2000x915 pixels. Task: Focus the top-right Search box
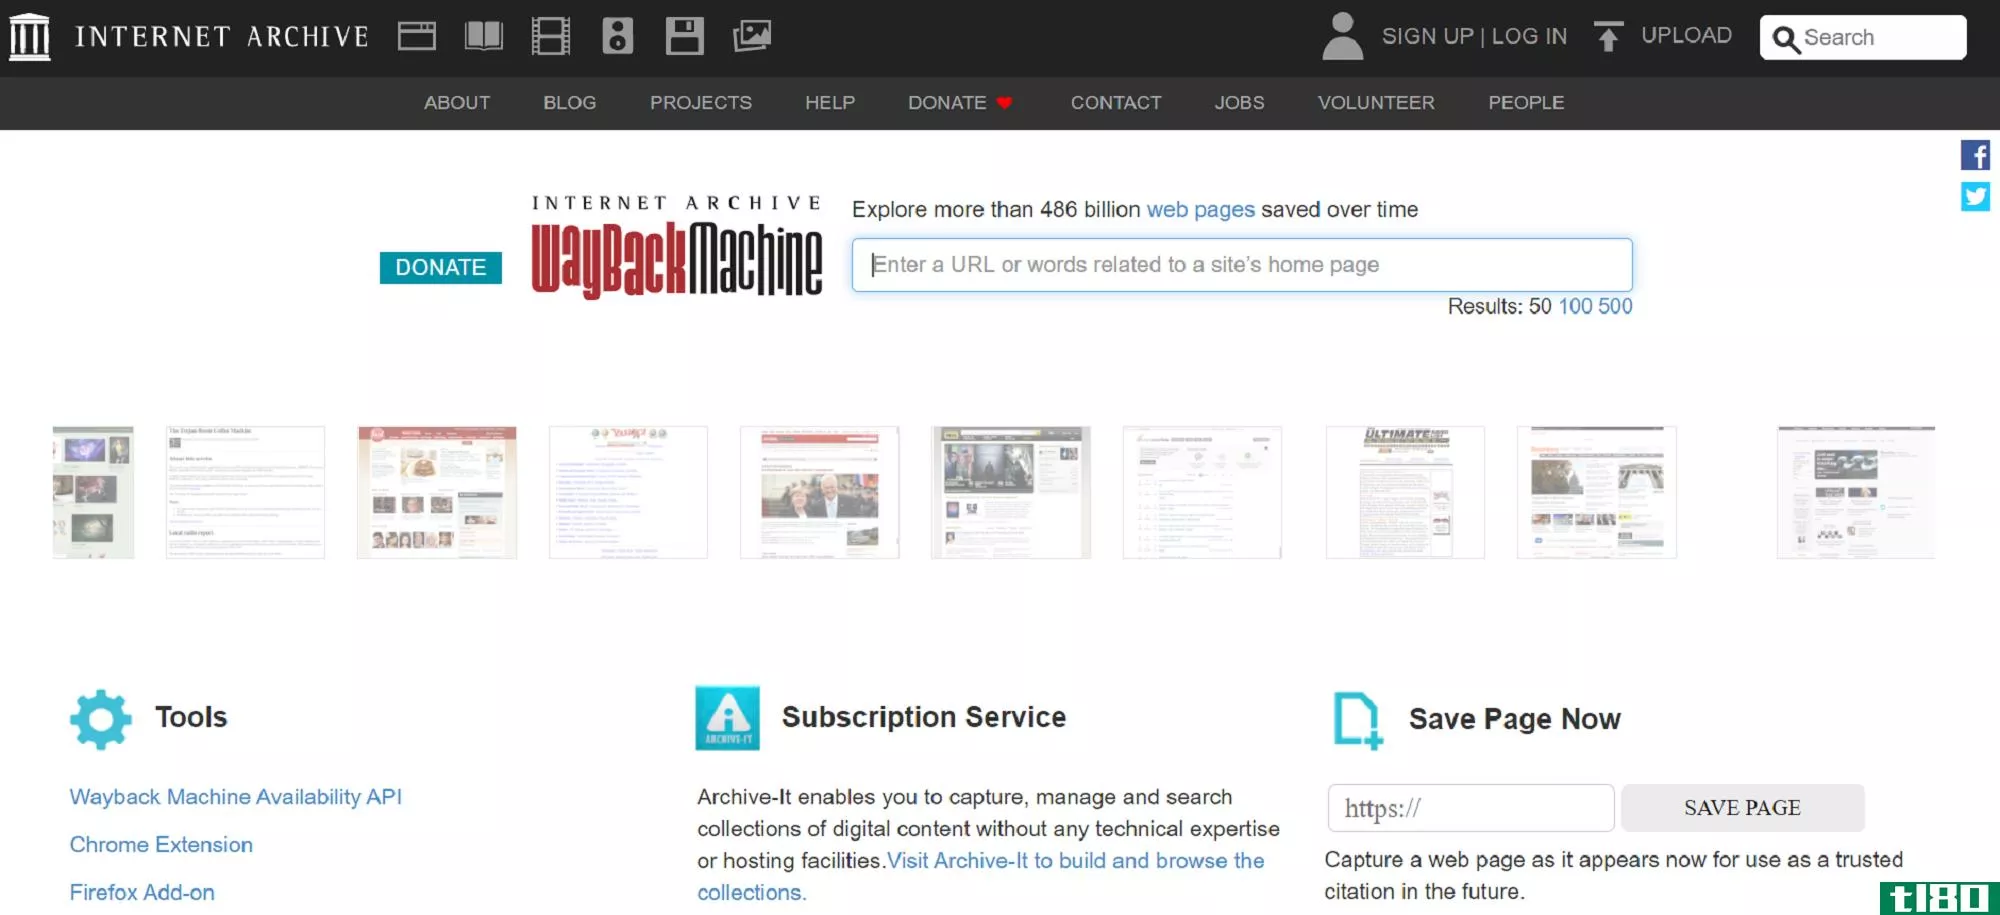(1863, 38)
